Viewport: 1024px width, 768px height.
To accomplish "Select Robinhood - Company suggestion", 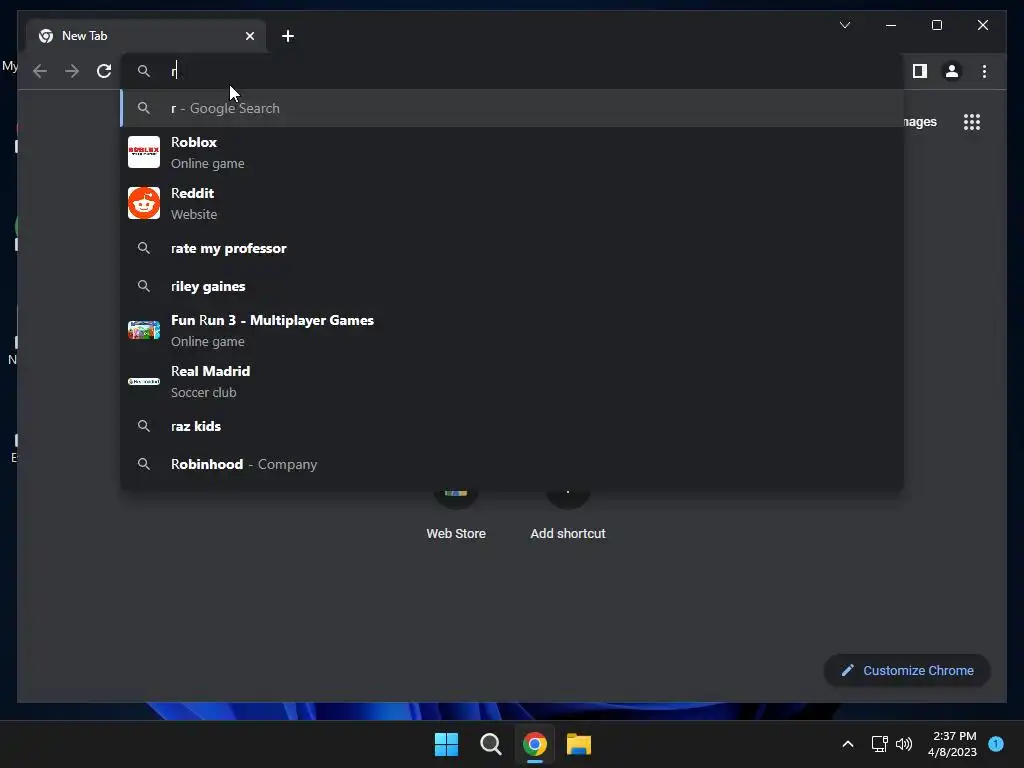I will (x=513, y=464).
